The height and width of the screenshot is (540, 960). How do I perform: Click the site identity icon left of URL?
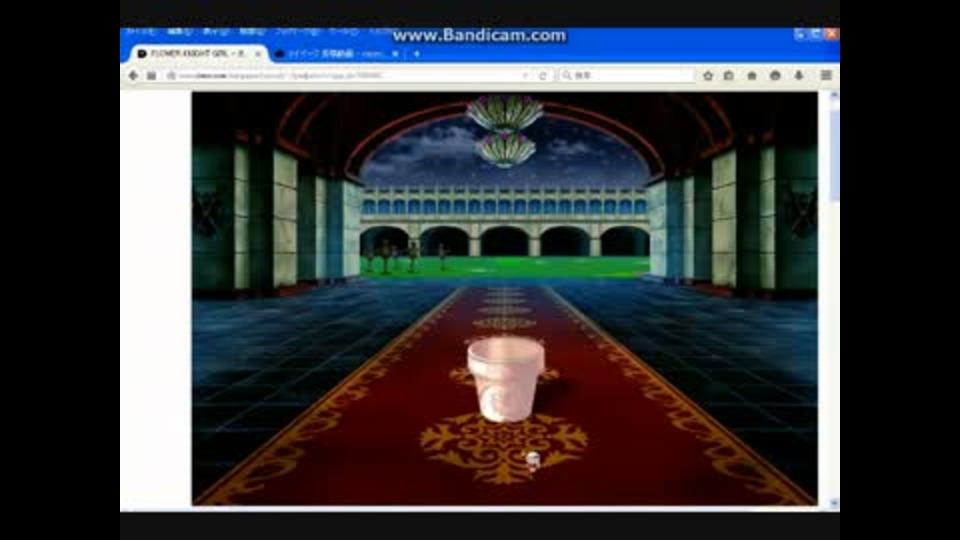(171, 75)
